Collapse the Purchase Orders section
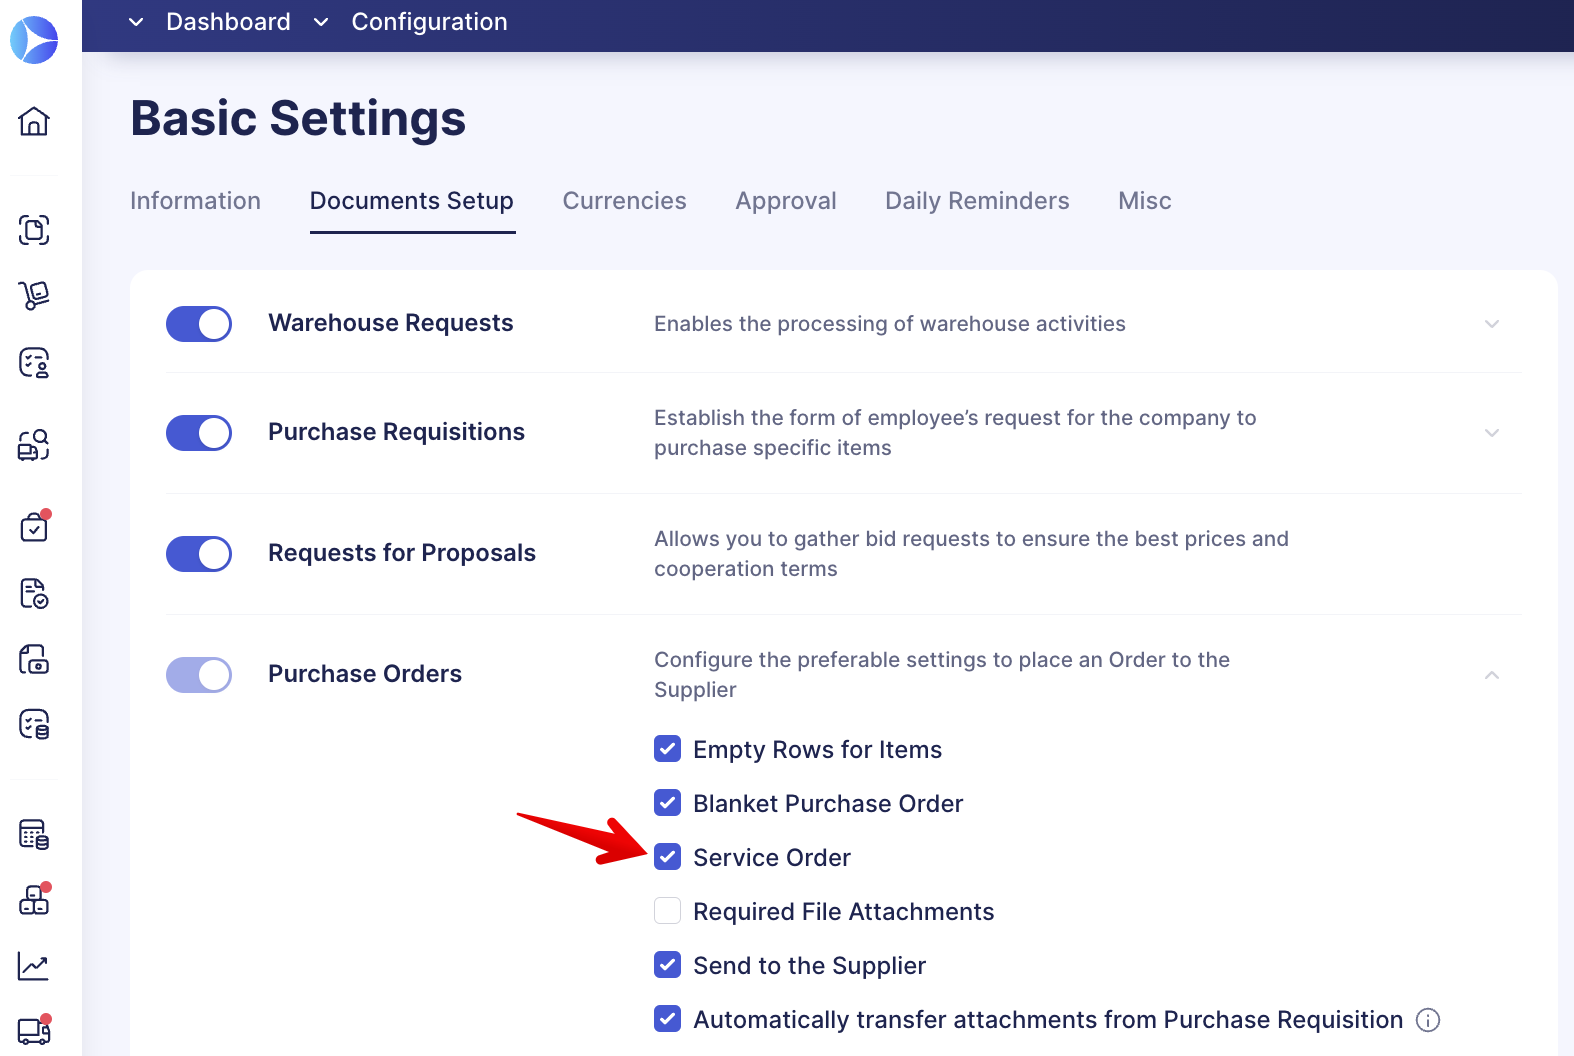The height and width of the screenshot is (1056, 1574). click(1491, 675)
